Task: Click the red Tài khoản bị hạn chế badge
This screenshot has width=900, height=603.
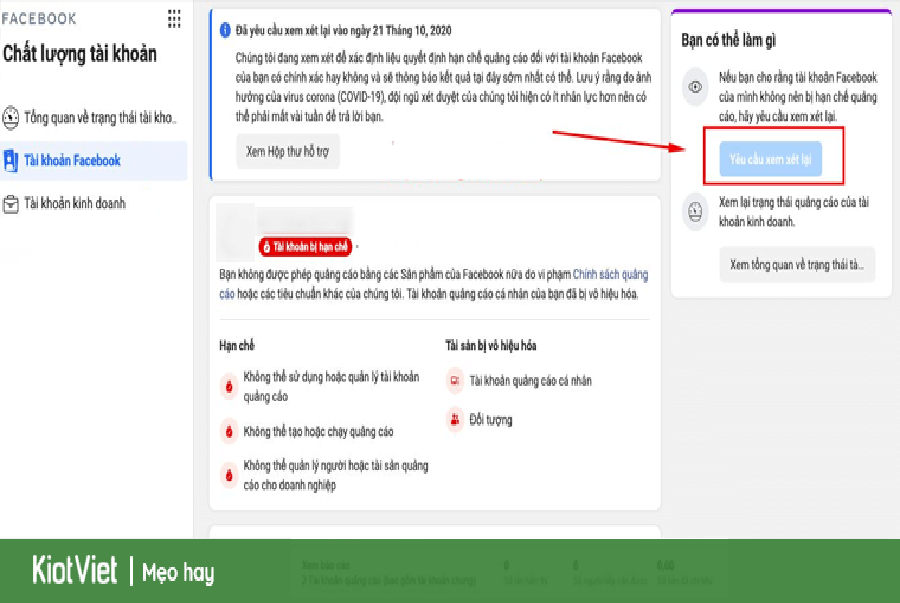Action: pyautogui.click(x=305, y=247)
